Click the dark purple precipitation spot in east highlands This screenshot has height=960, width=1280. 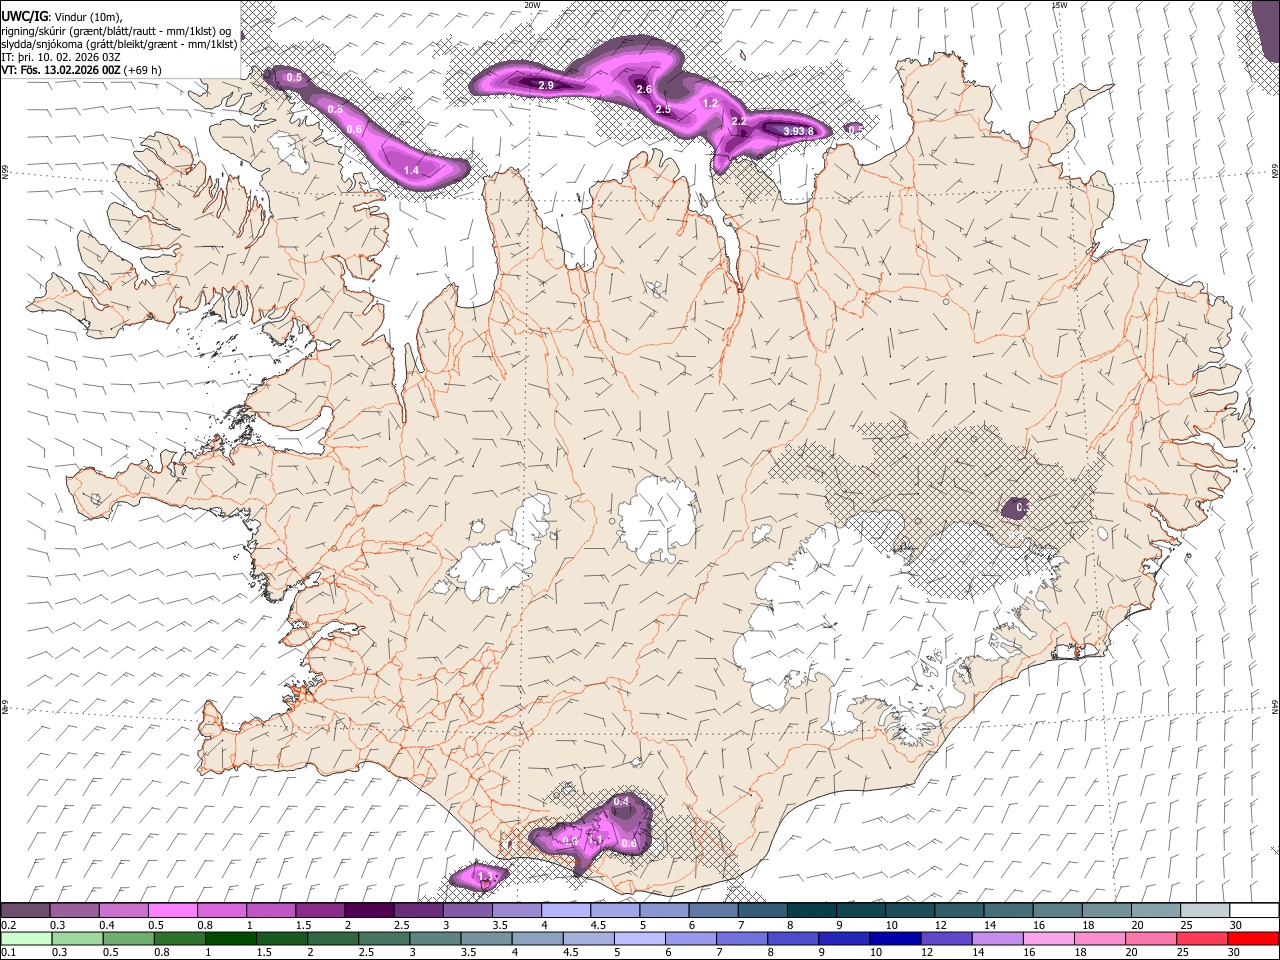[x=1017, y=509]
